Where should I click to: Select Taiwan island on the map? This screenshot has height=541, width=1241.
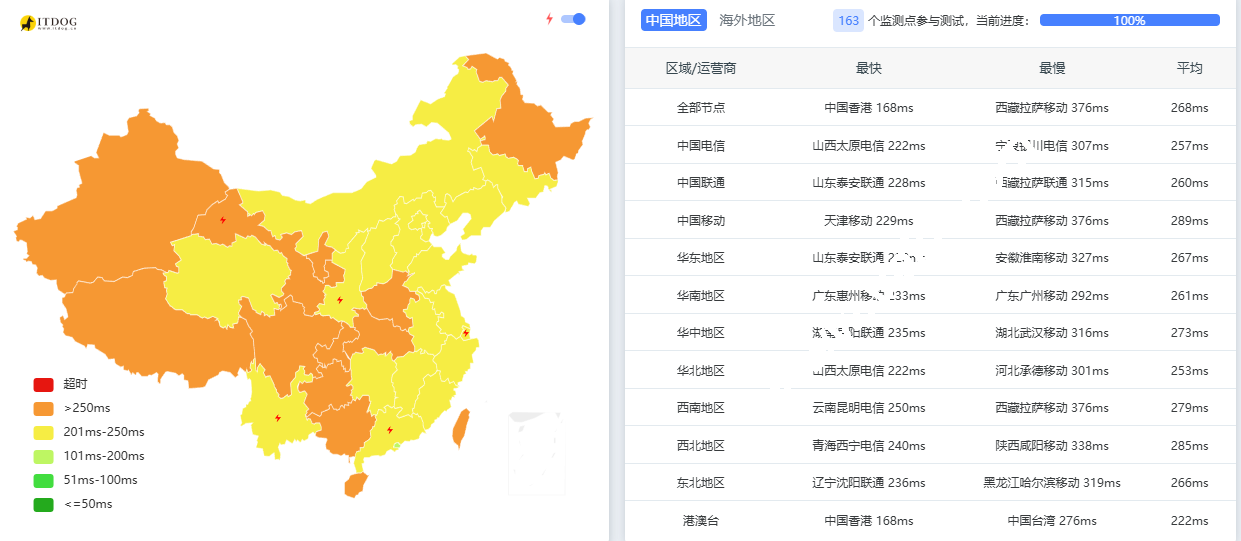coord(462,427)
